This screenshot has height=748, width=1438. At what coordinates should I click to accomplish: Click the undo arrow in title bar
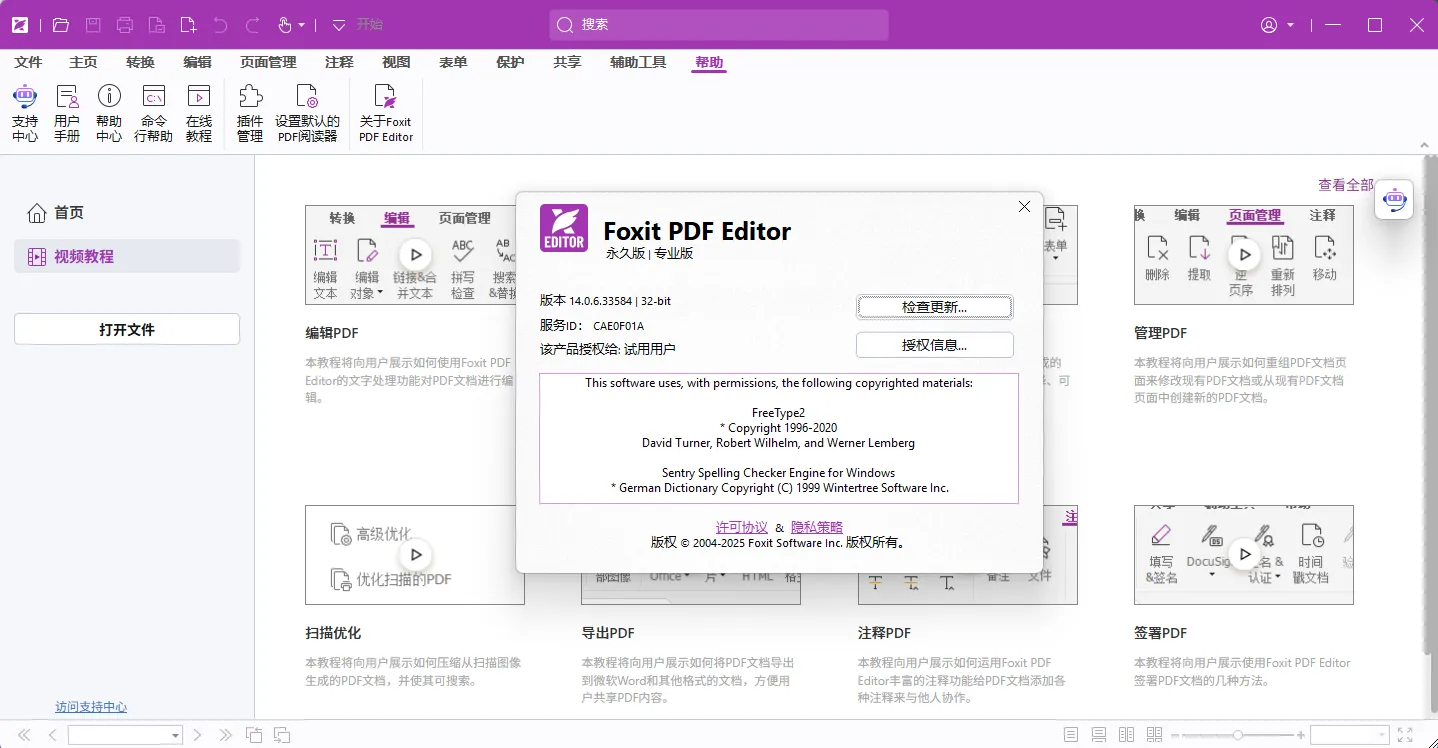221,25
